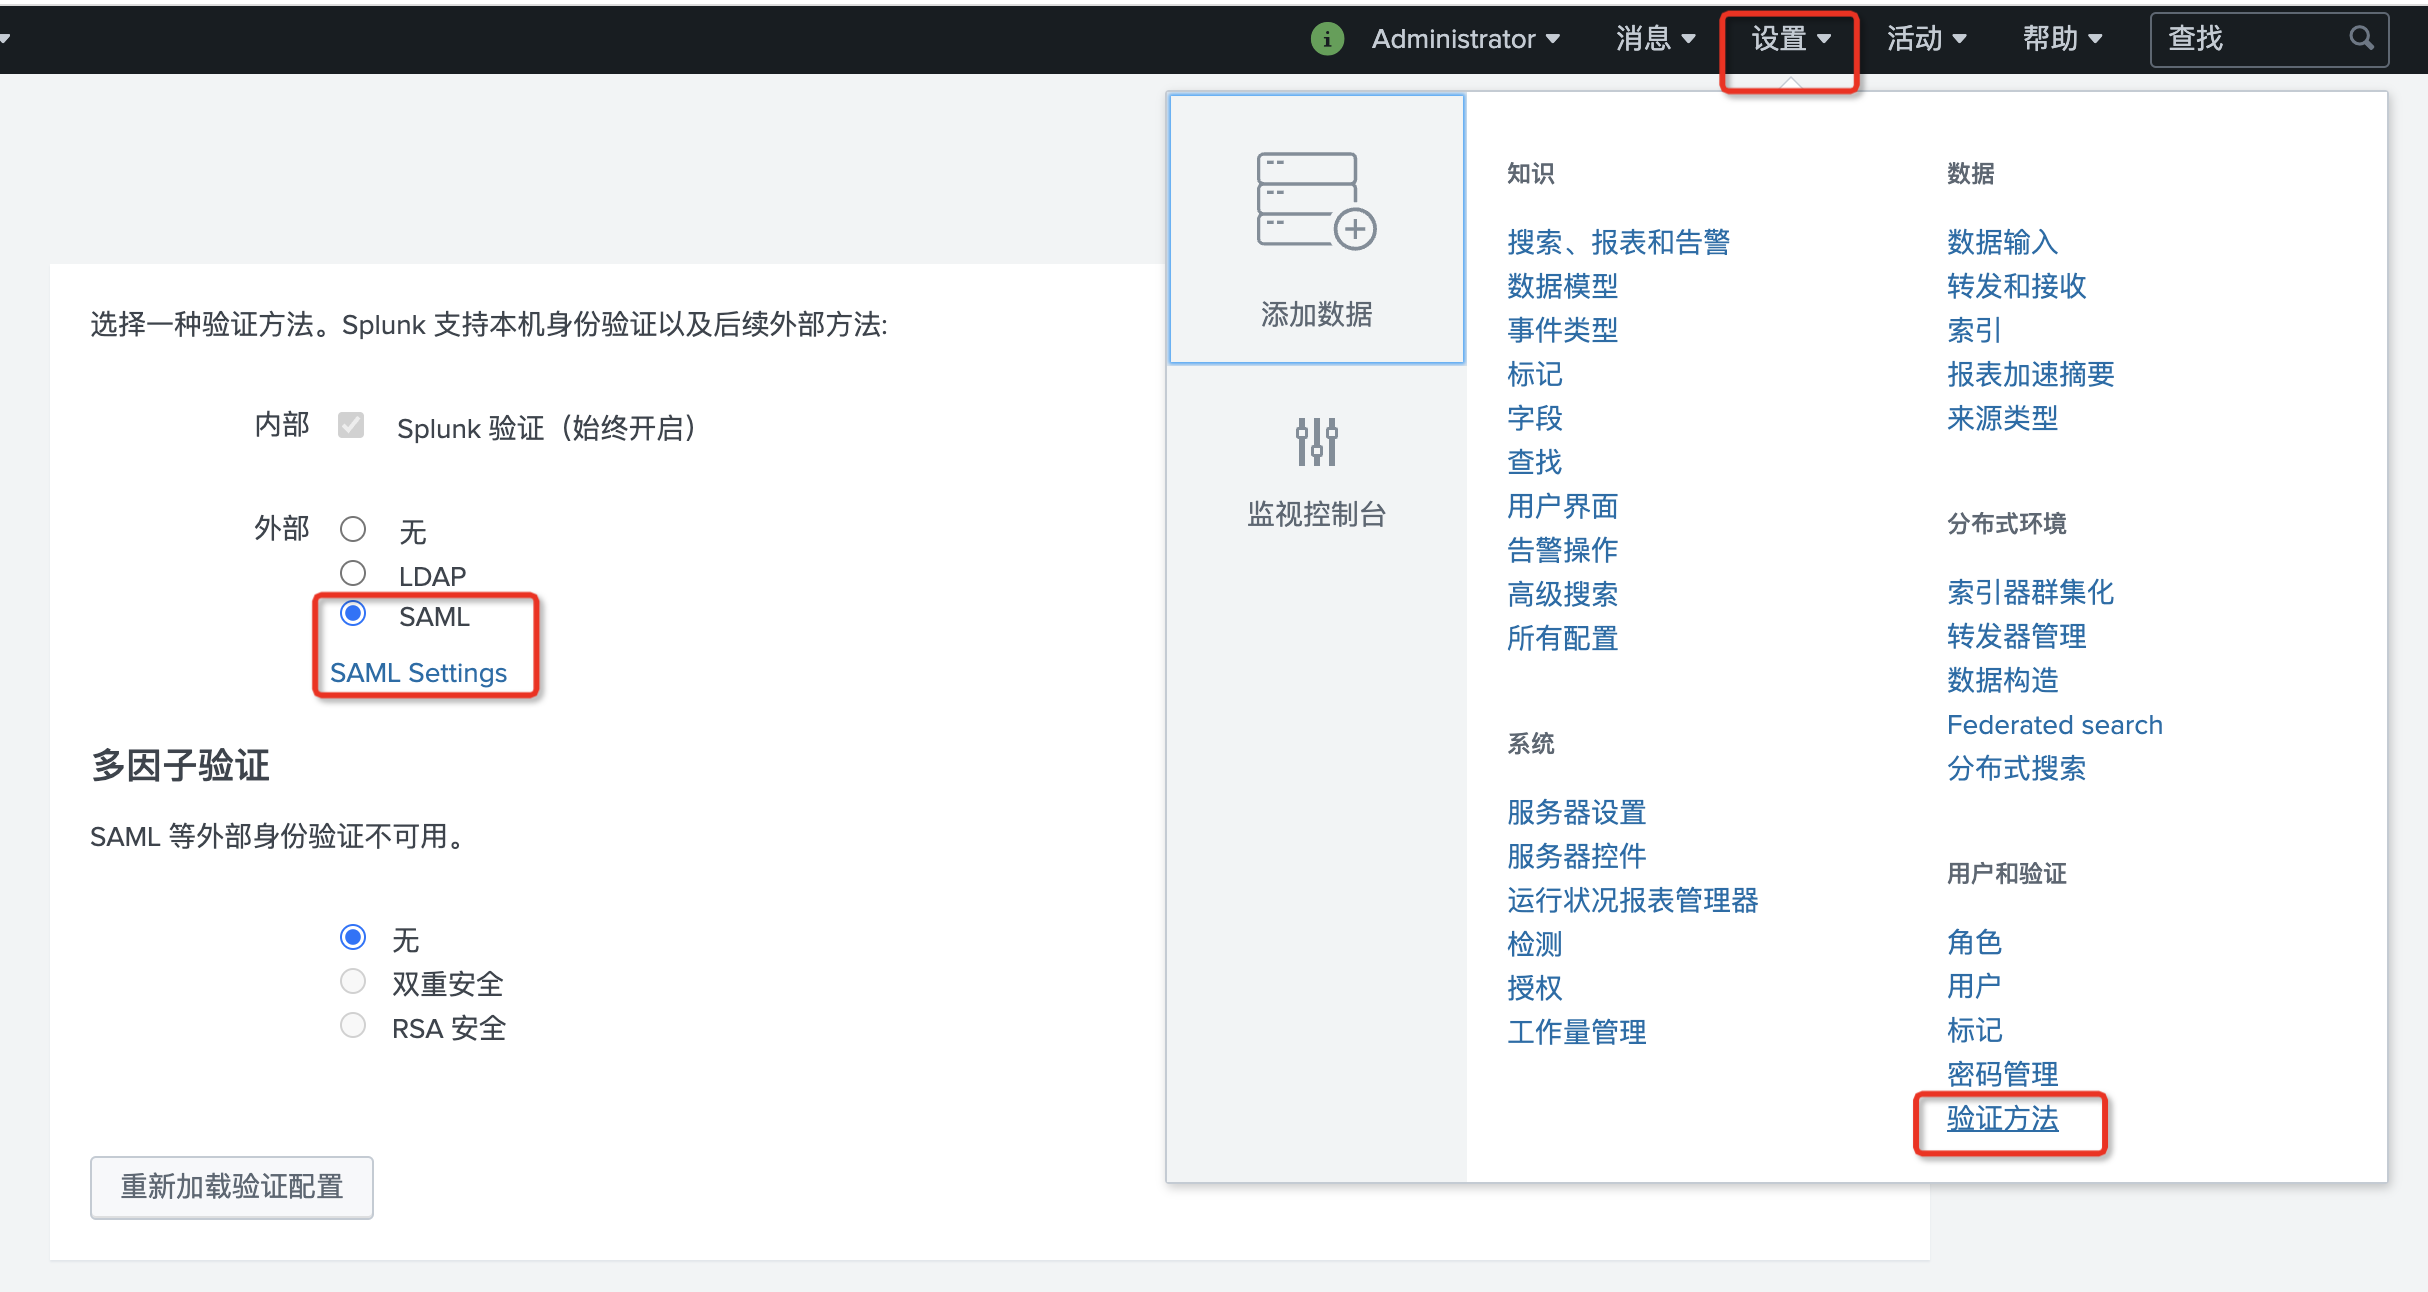Open the Monitoring Console sliders icon

point(1316,441)
